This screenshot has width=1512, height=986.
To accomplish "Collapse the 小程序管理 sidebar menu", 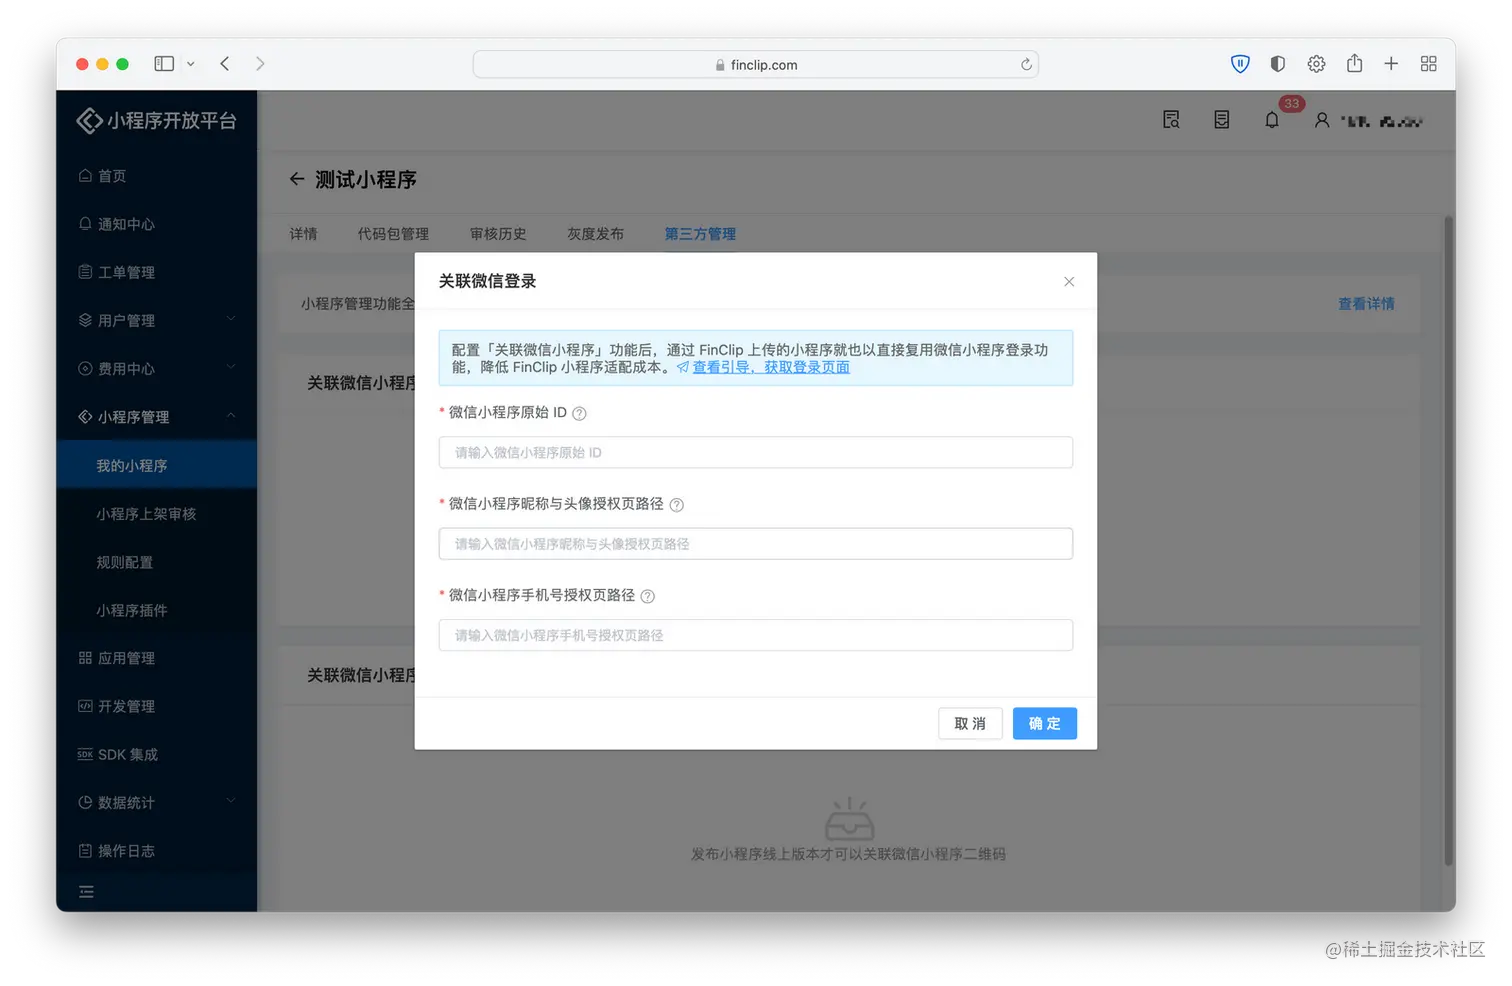I will 157,416.
